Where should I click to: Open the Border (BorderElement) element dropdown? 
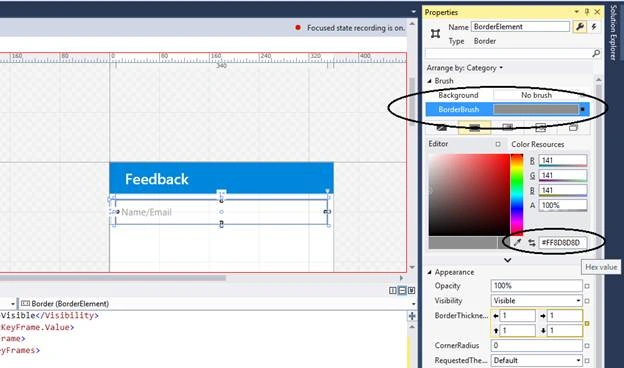click(x=413, y=304)
